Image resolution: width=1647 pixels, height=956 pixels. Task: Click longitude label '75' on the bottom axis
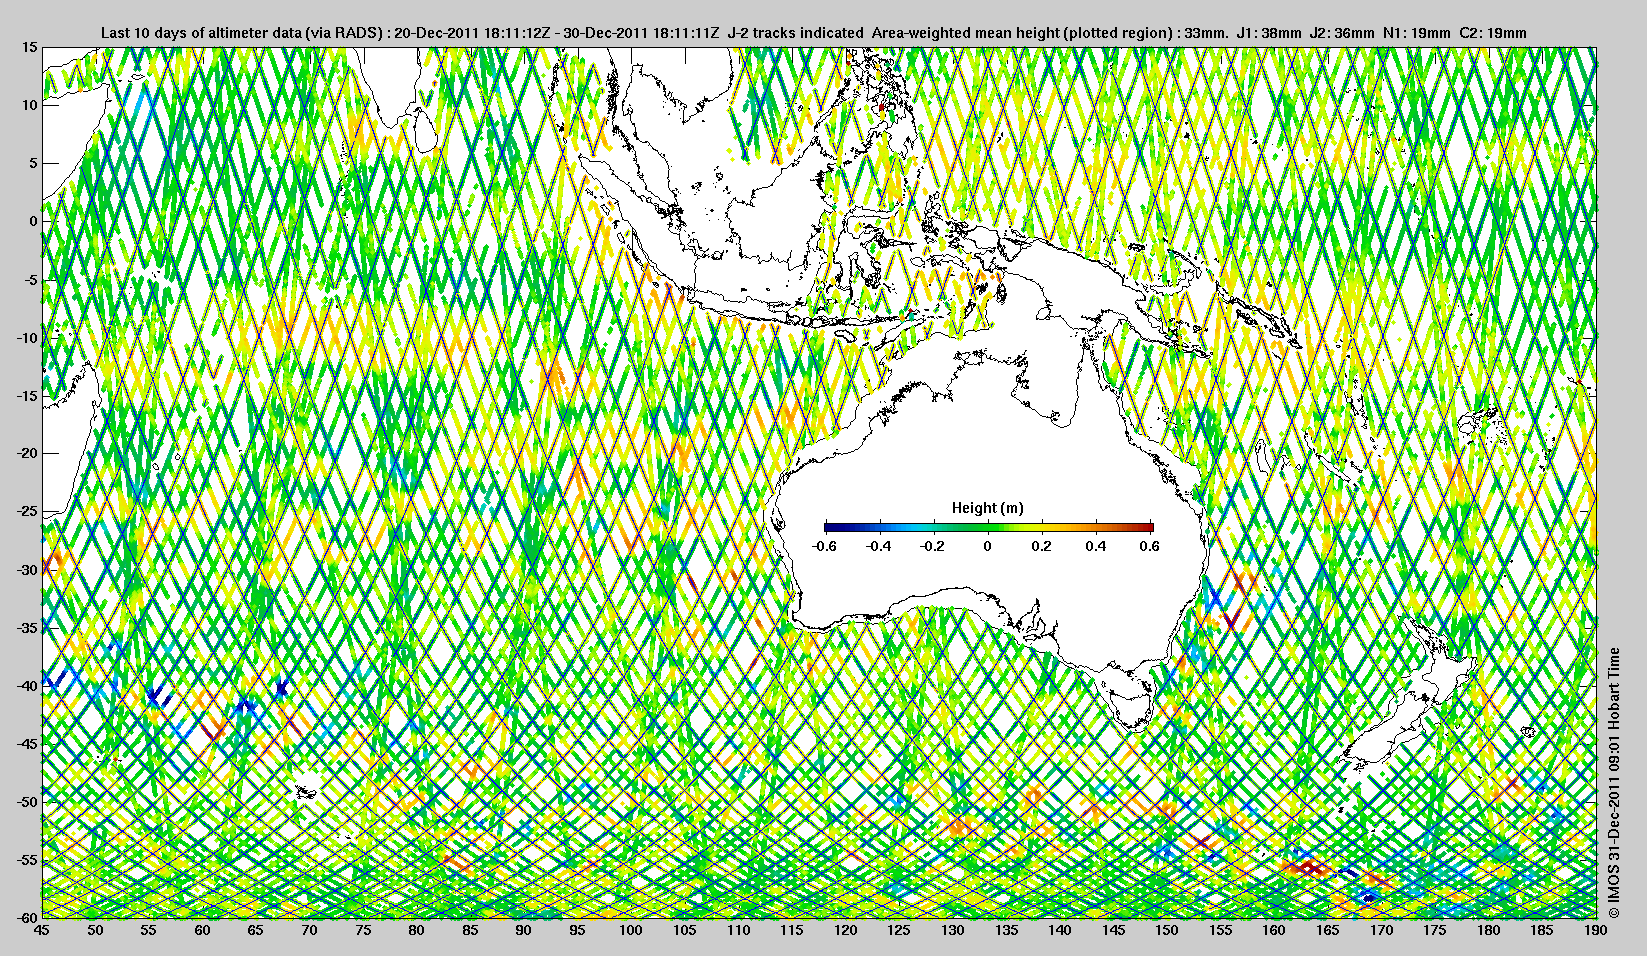click(x=363, y=930)
